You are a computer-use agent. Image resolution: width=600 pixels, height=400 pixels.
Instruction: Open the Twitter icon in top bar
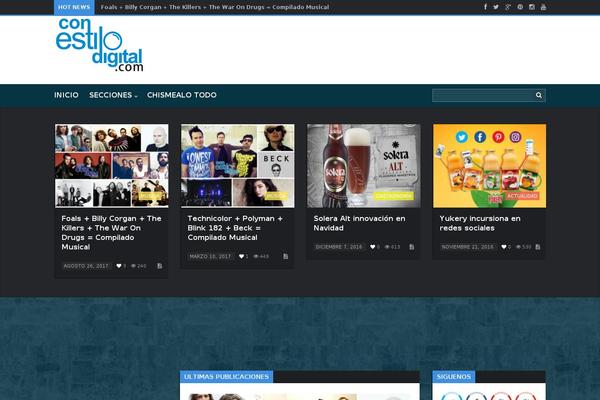[x=496, y=7]
